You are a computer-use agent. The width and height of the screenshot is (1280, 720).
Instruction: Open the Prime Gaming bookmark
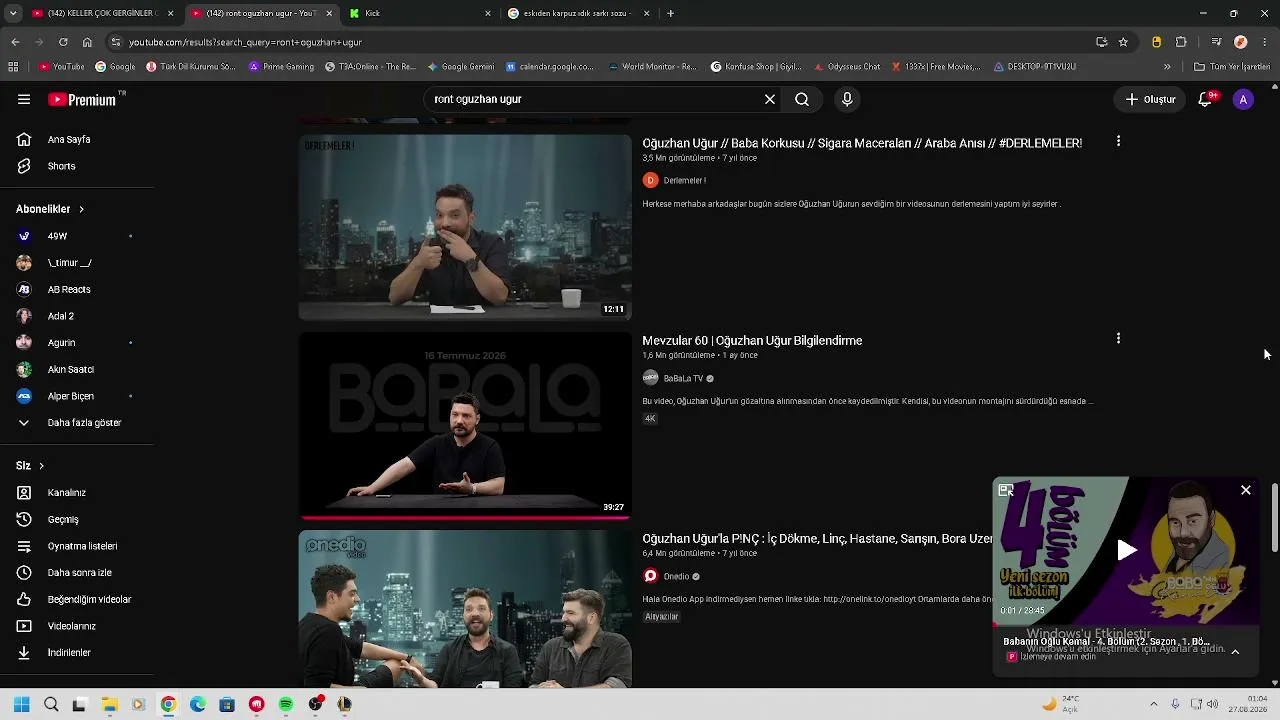[281, 67]
